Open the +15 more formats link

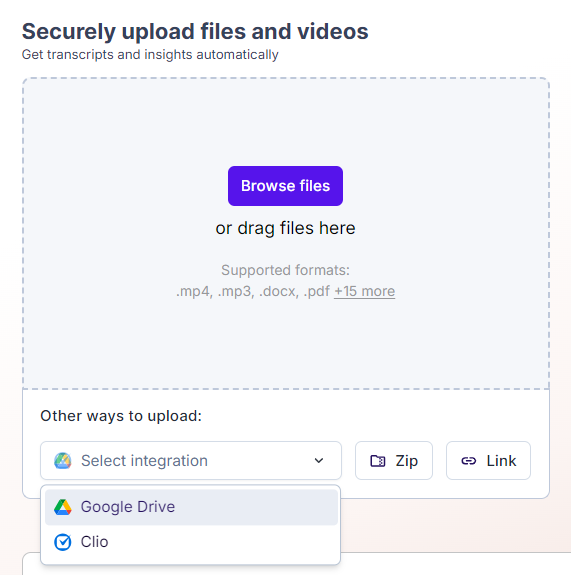(365, 291)
